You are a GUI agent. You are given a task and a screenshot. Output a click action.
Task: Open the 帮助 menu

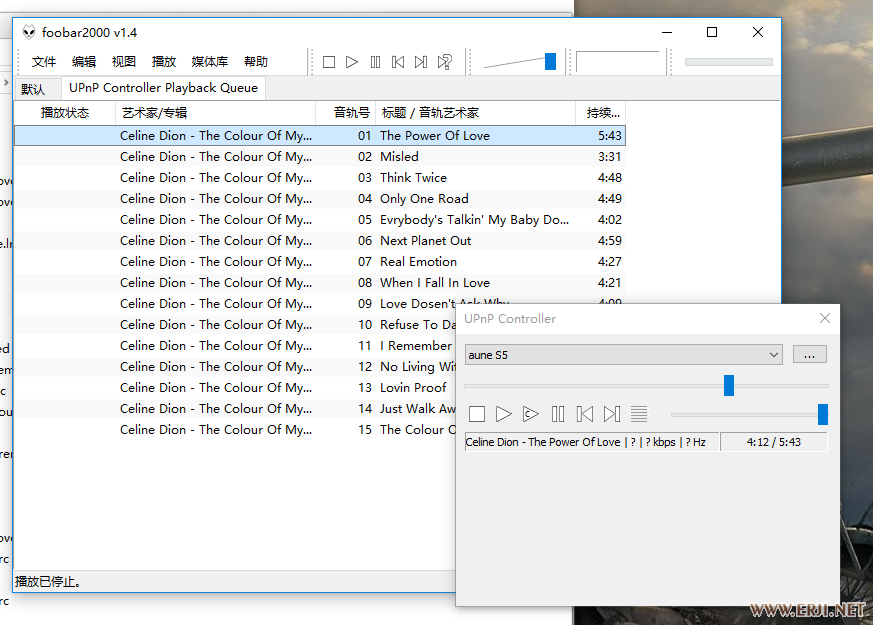(x=256, y=62)
